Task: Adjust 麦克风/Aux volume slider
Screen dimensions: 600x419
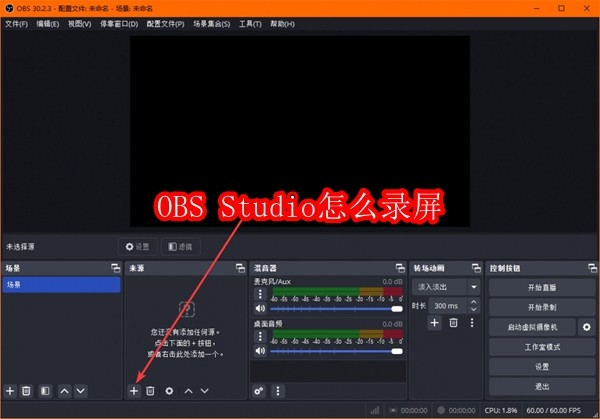Action: (336, 308)
